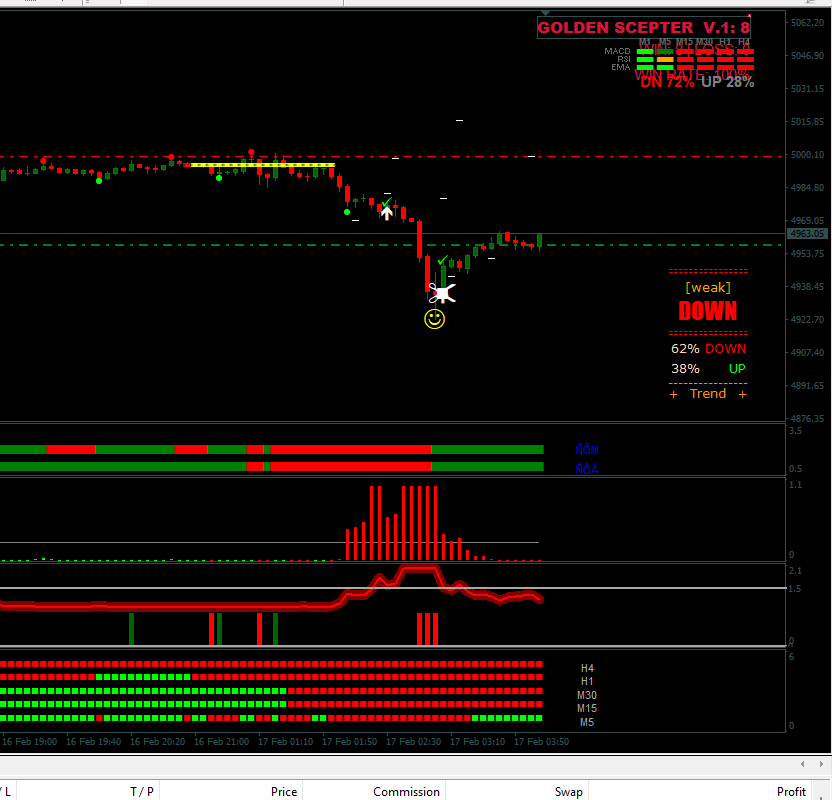The width and height of the screenshot is (832, 800).
Task: Click the Golden Scepter V.1 title label
Action: (643, 28)
